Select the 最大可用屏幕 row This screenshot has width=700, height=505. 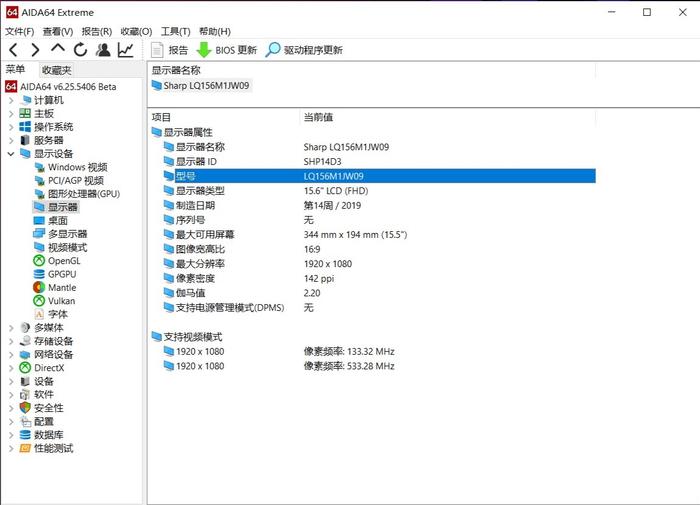379,234
